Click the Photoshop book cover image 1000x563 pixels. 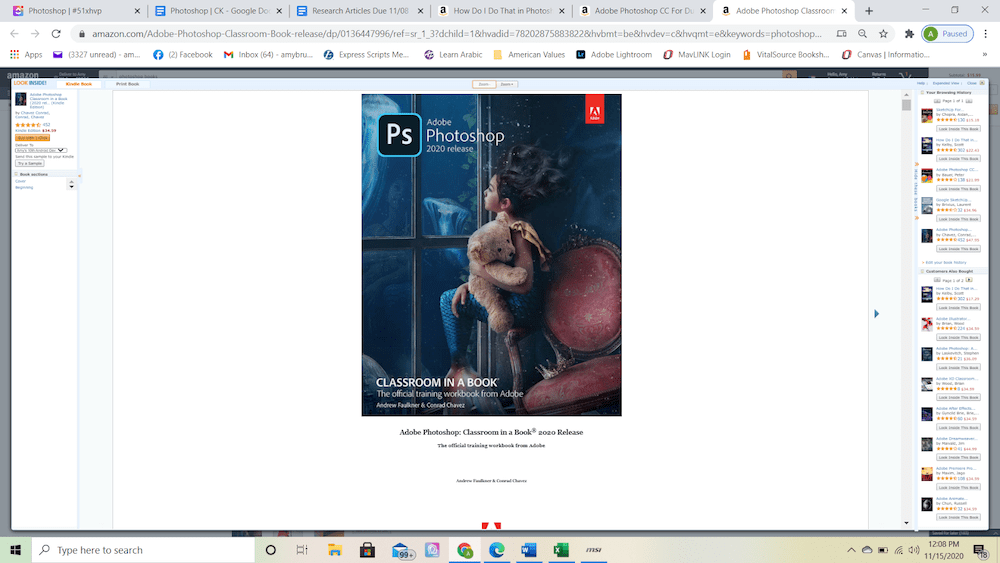pyautogui.click(x=491, y=255)
